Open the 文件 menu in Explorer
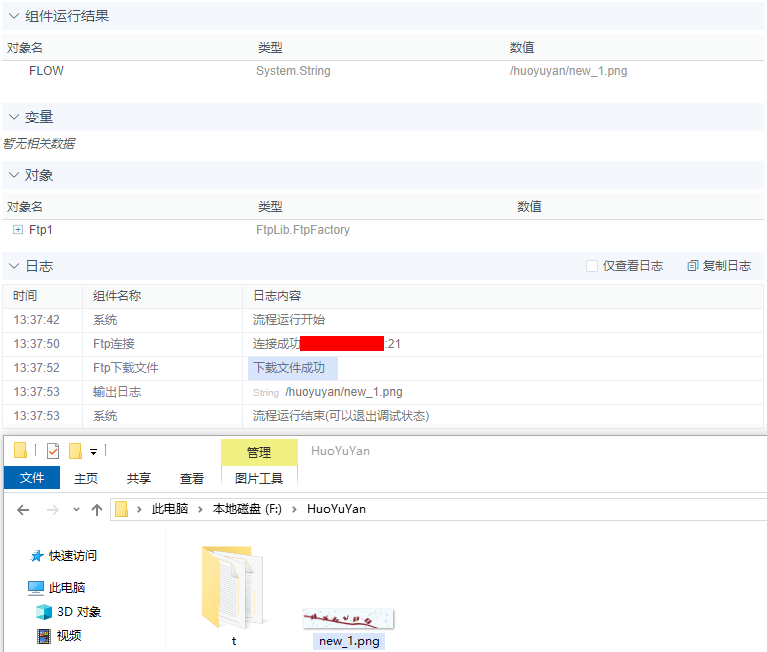This screenshot has height=652, width=767. point(32,477)
